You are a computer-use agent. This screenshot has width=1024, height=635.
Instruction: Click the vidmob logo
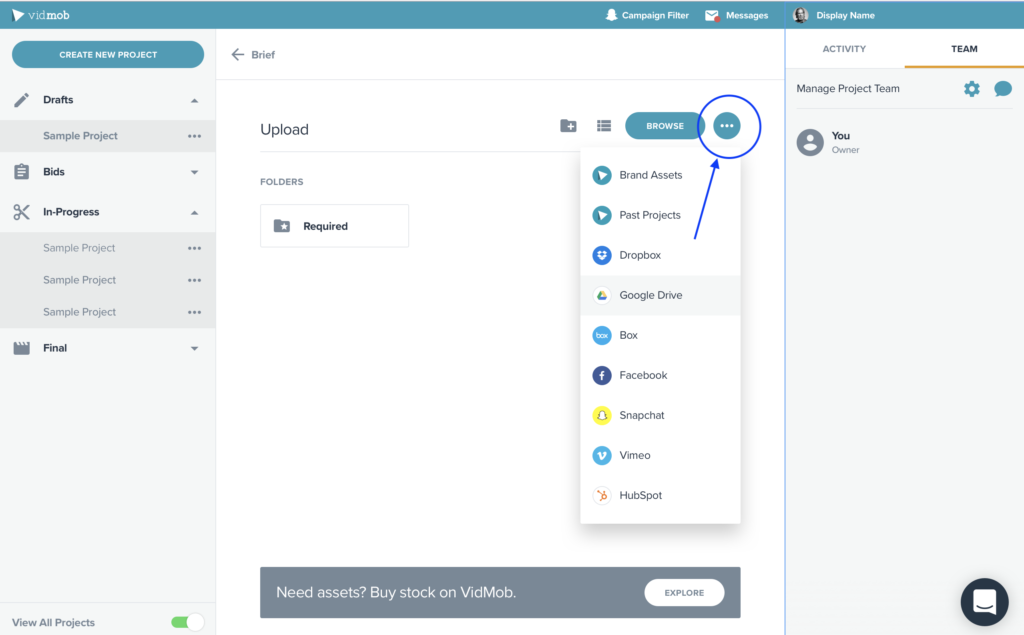(x=40, y=15)
